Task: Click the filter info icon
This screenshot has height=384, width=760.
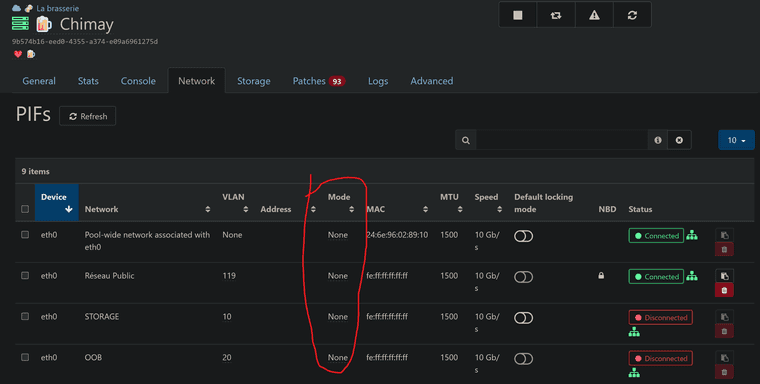Action: [x=658, y=140]
